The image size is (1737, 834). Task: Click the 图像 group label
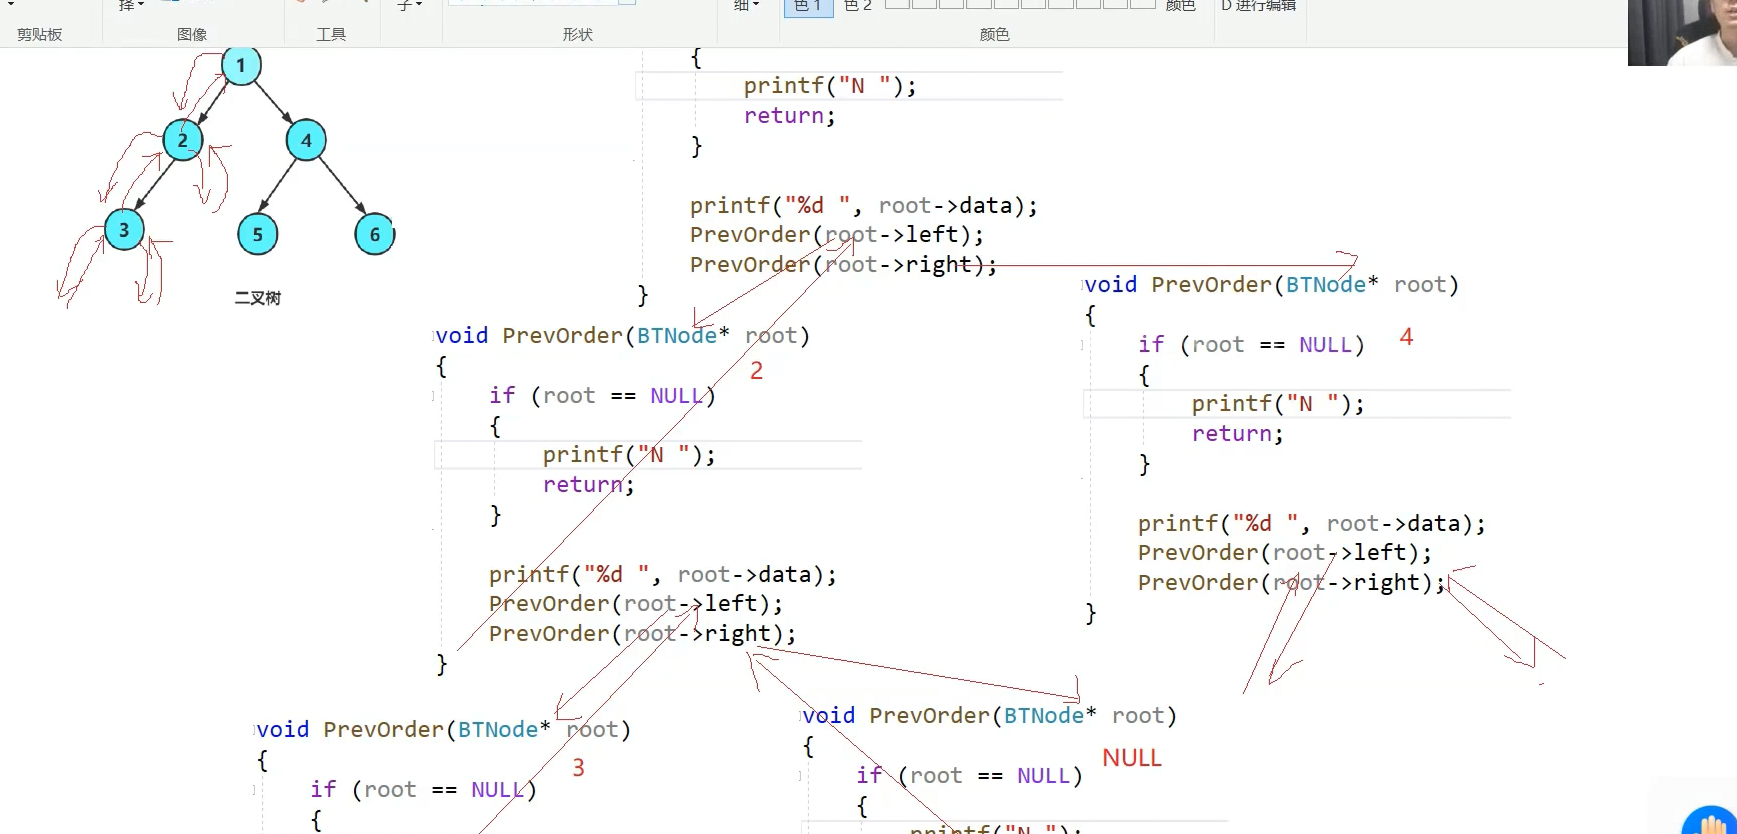[x=192, y=34]
